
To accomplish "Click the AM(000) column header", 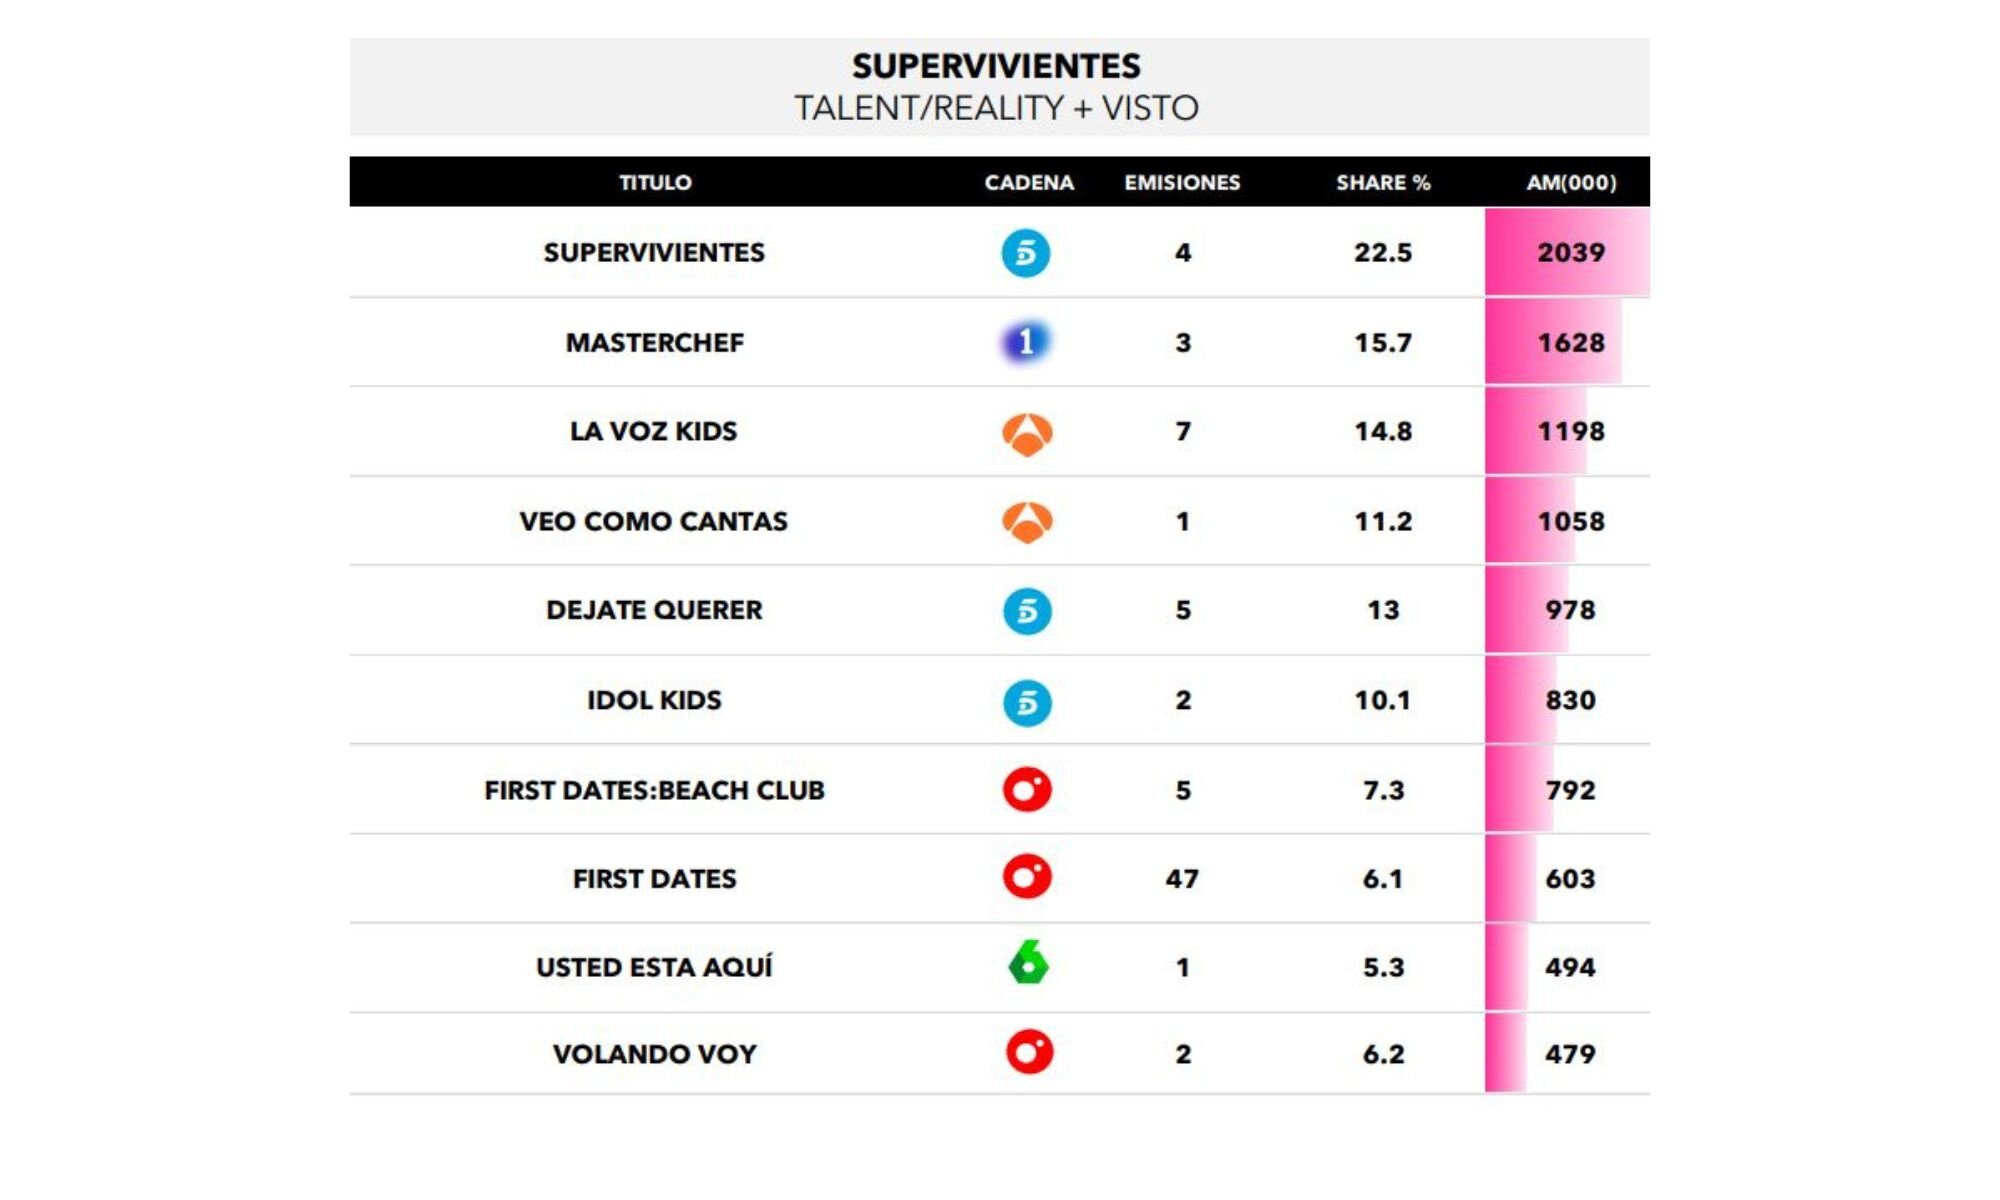I will (x=1571, y=183).
